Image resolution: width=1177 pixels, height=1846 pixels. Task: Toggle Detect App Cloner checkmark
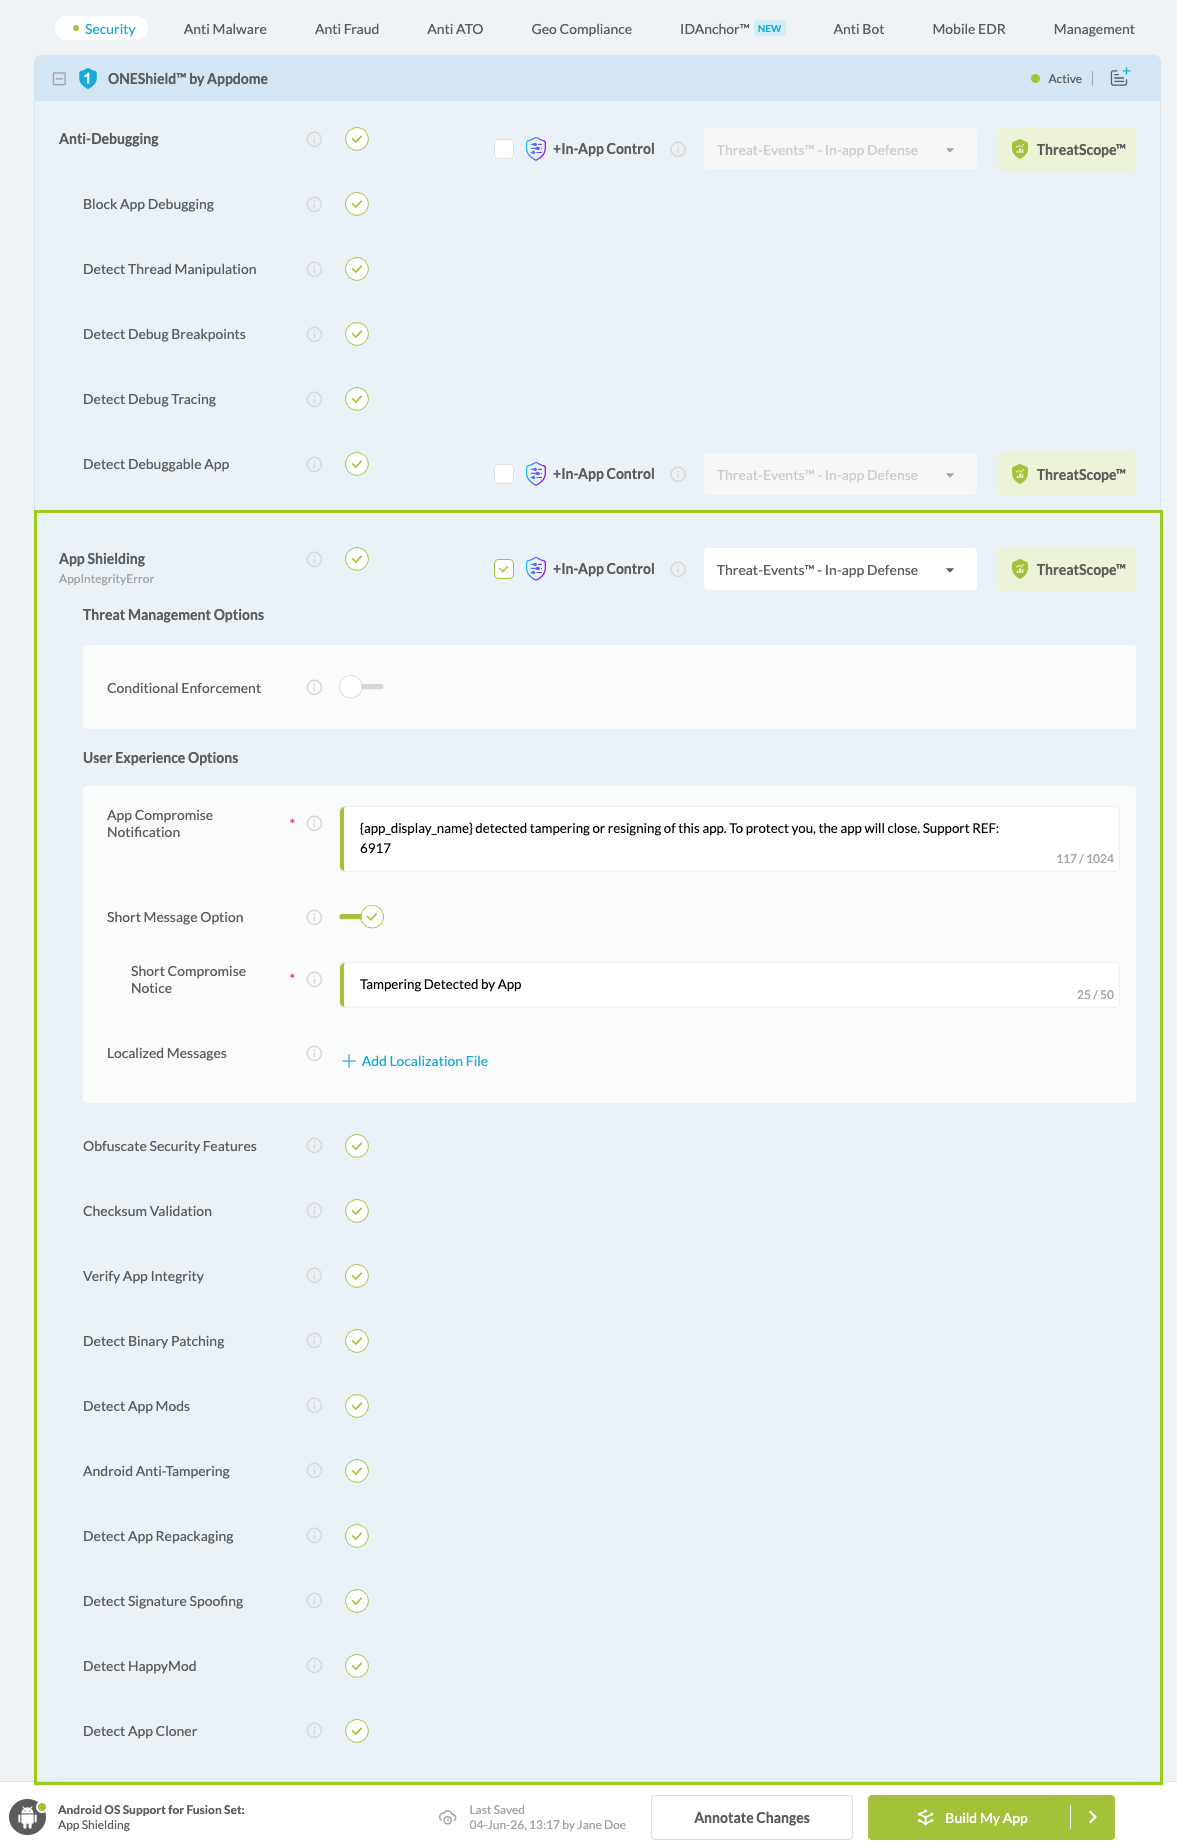357,1731
